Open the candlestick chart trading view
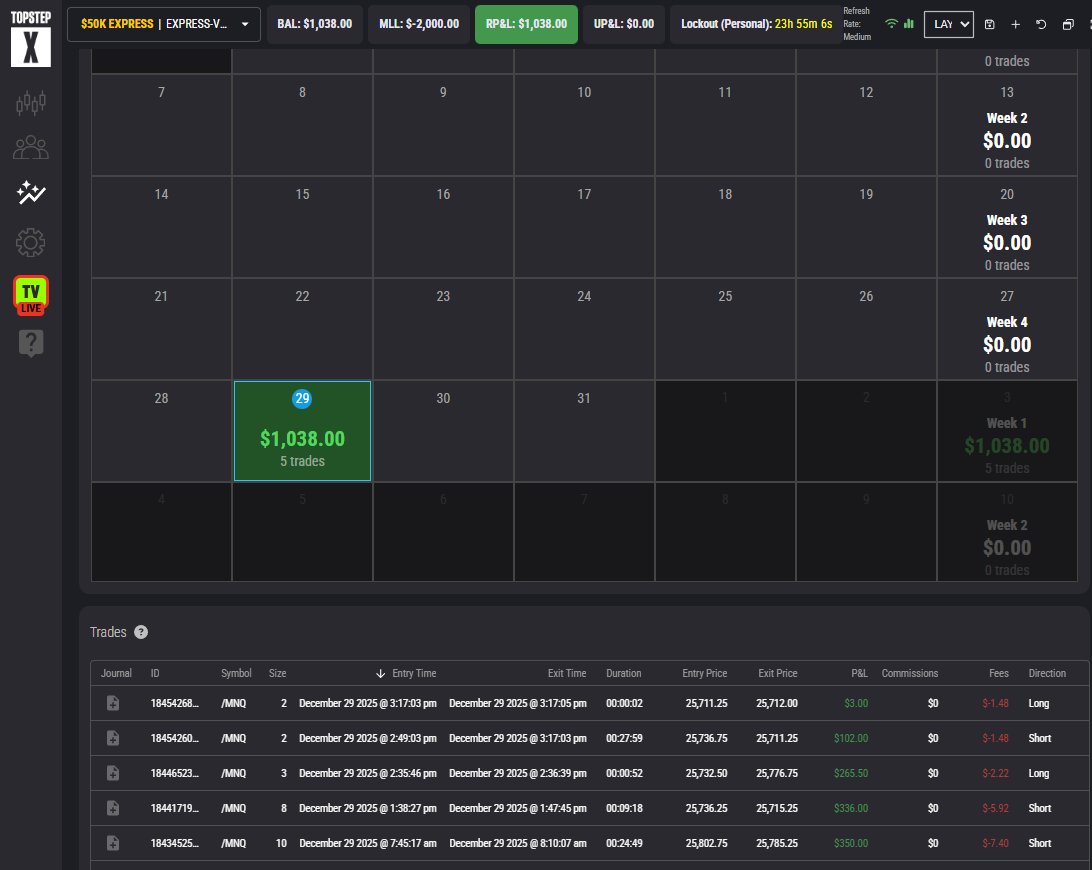The height and width of the screenshot is (870, 1092). coord(31,103)
